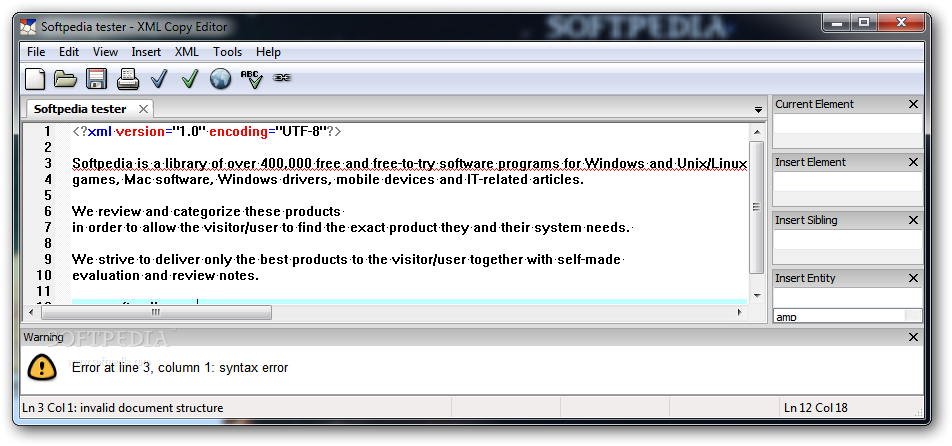
Task: Maximize the XML Copy Editor window
Action: [864, 24]
